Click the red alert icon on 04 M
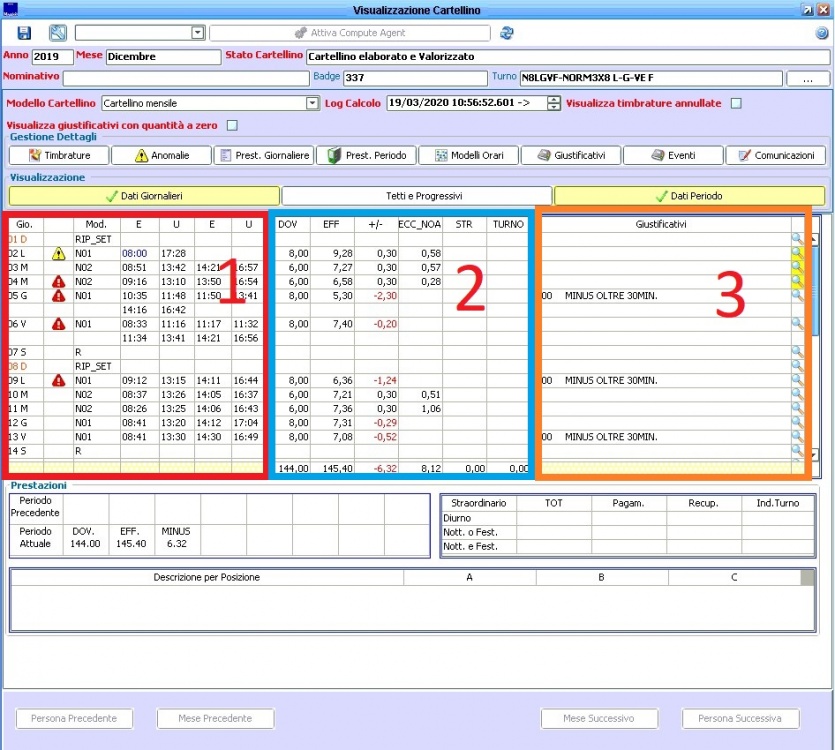835x750 pixels. (59, 282)
